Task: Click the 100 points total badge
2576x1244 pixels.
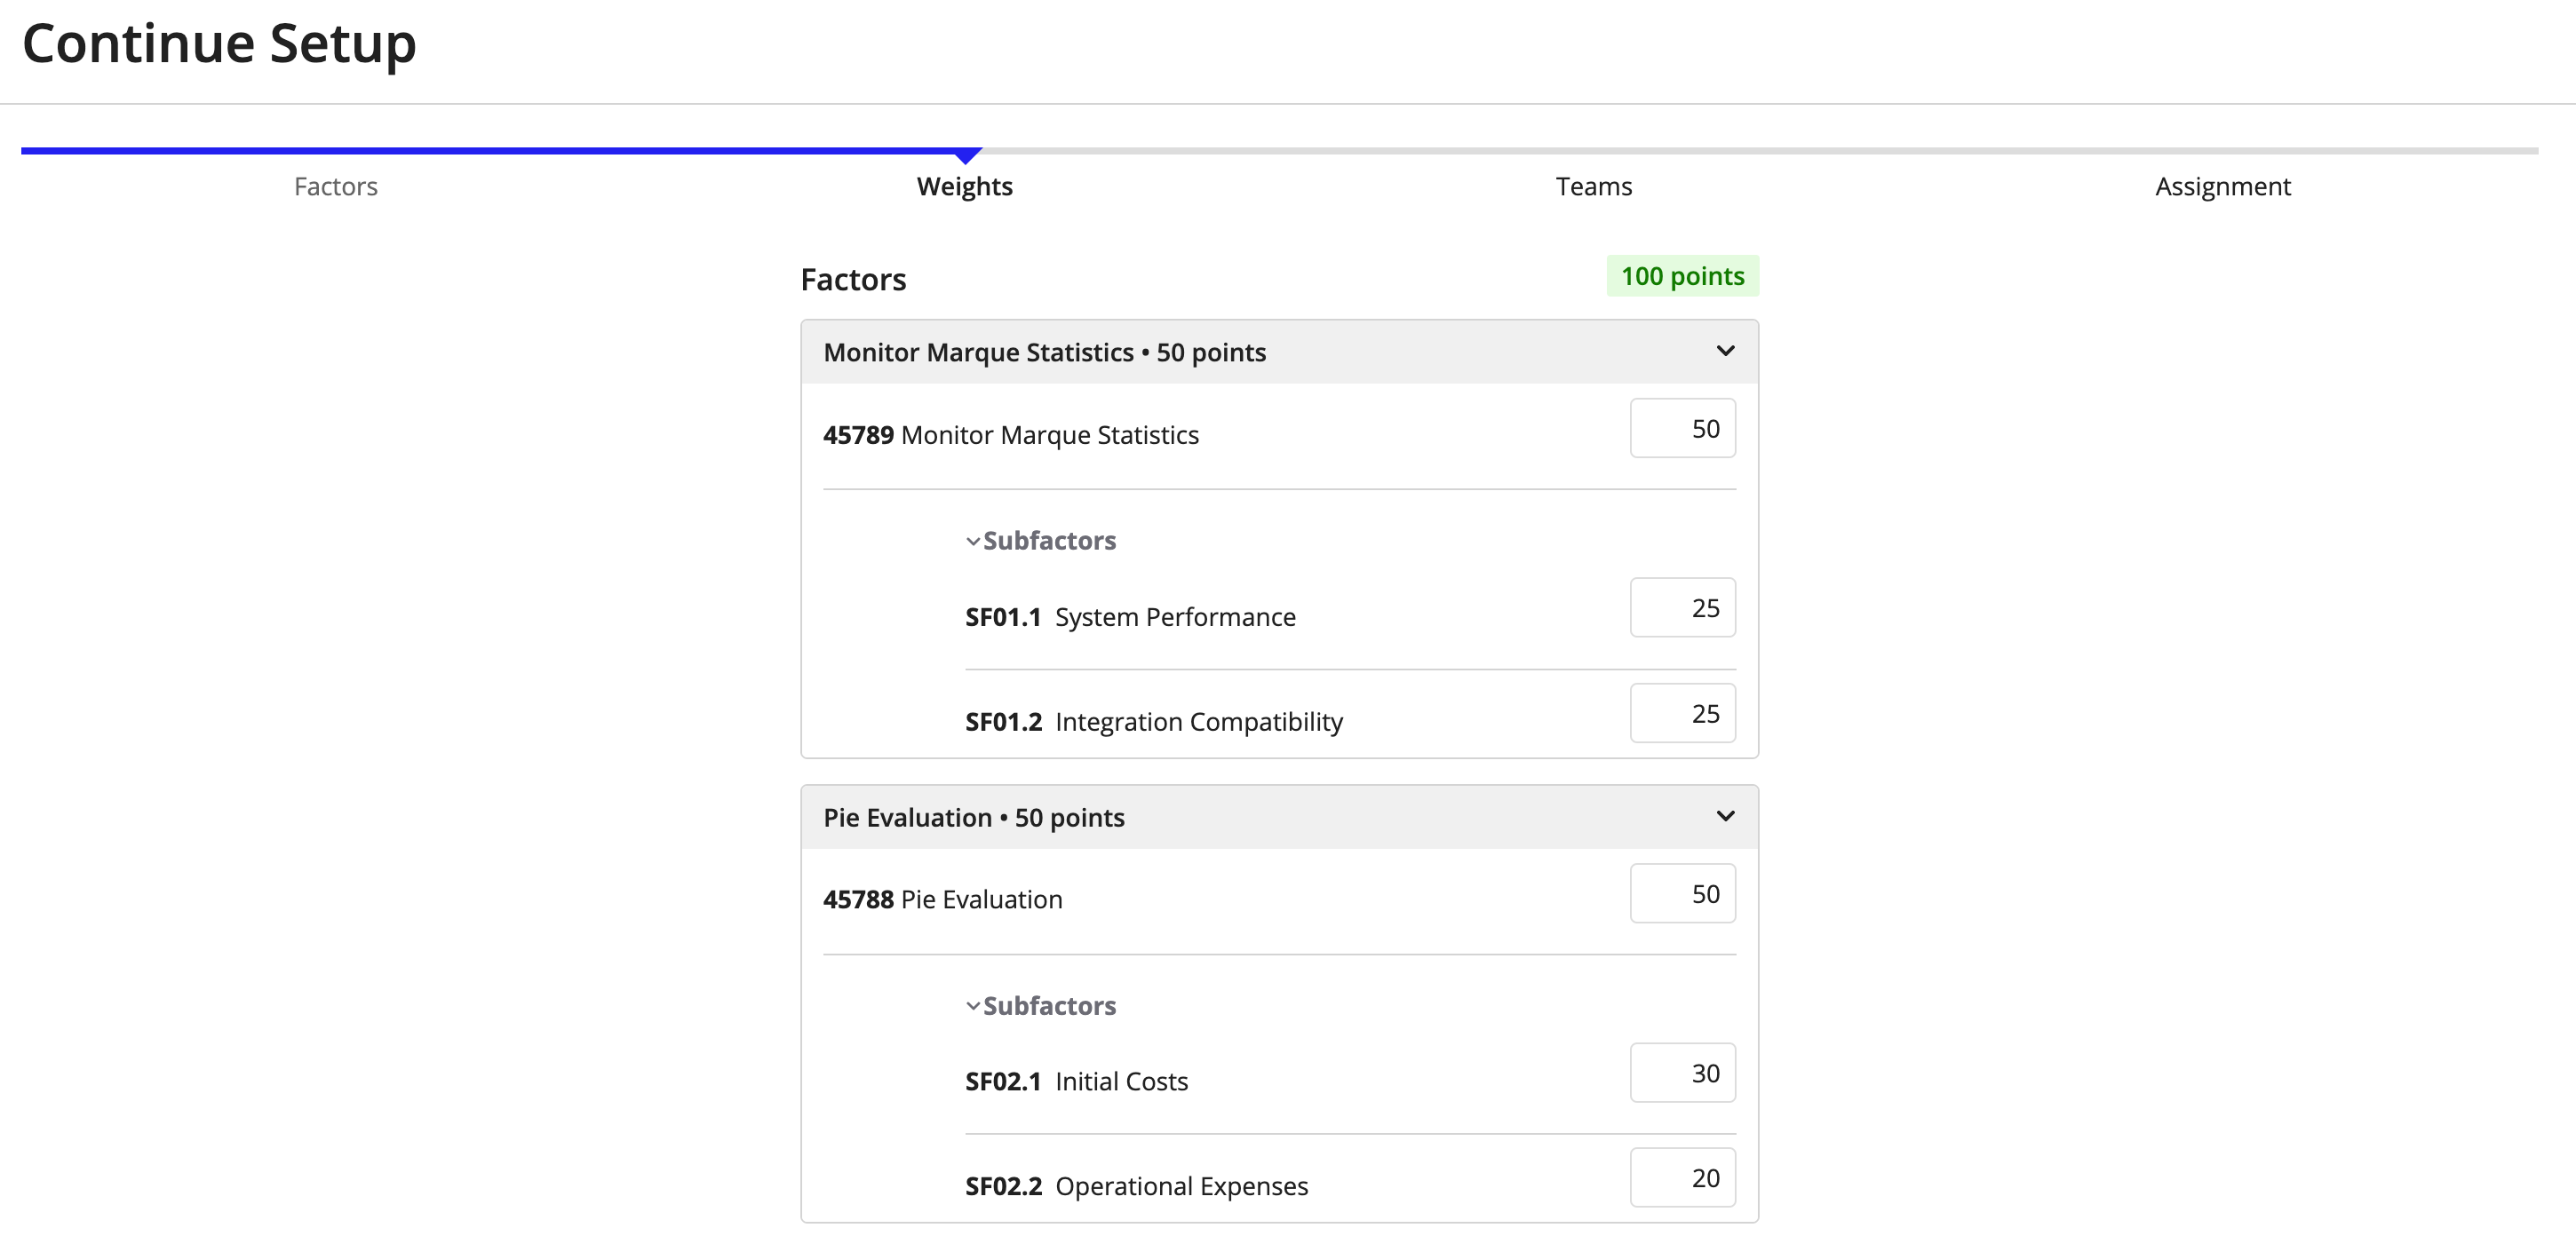Action: (x=1682, y=276)
